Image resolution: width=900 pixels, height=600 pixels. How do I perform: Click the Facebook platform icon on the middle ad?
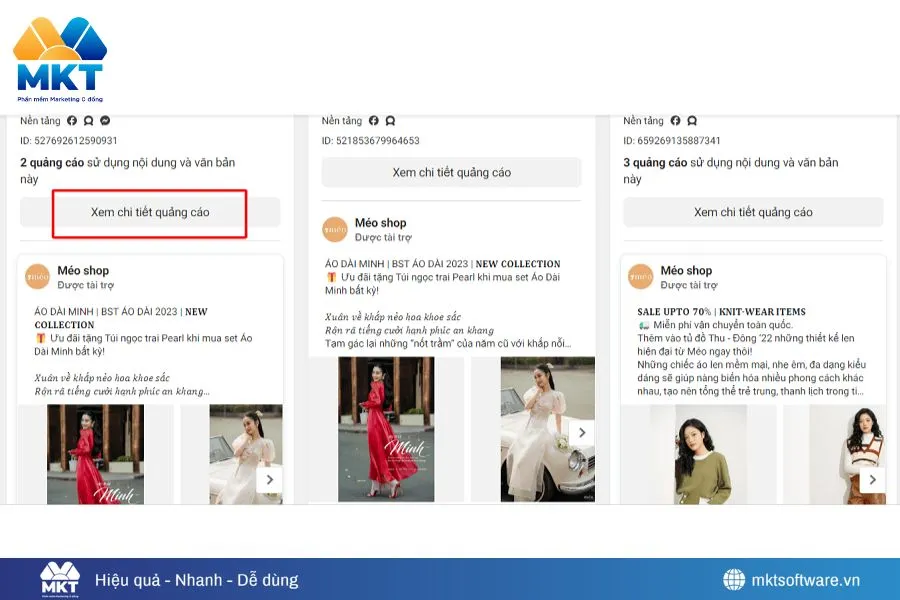click(x=372, y=120)
